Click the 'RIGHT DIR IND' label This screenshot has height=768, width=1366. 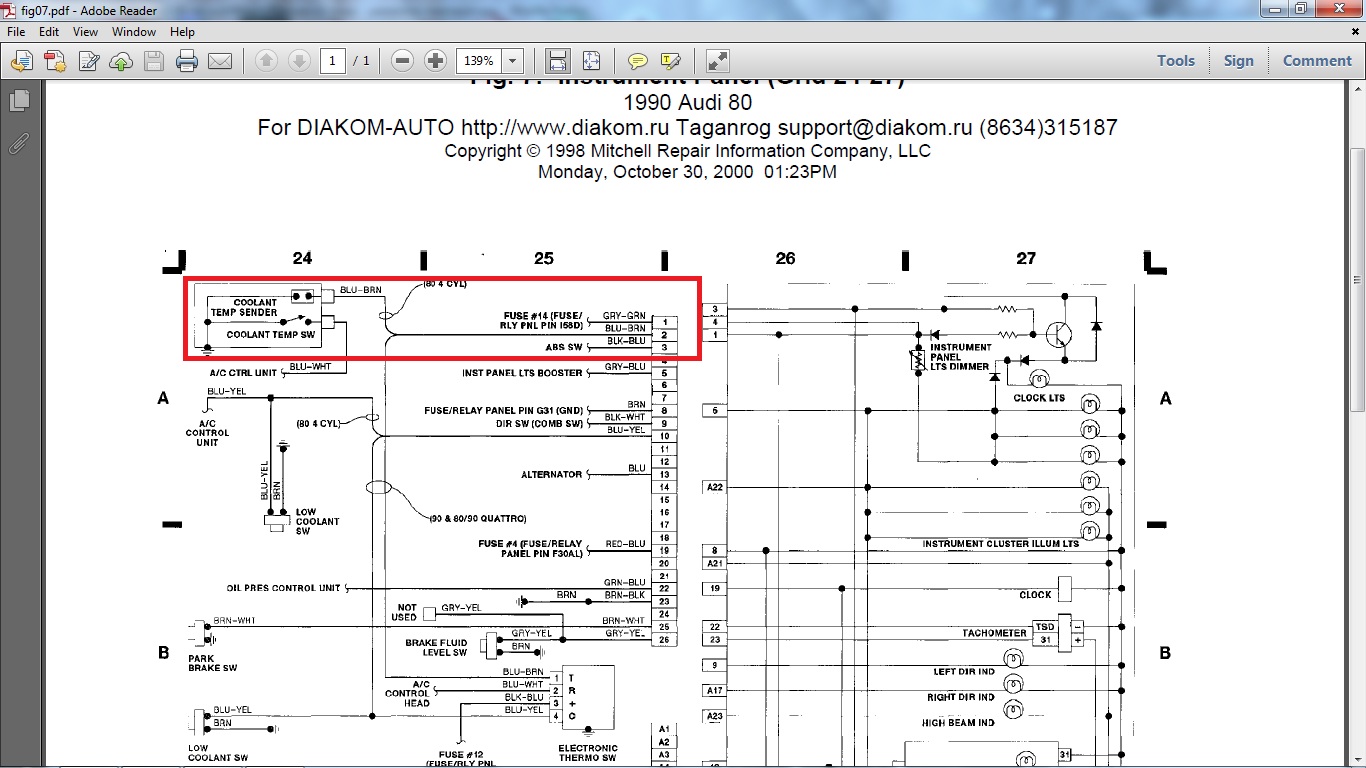tap(961, 697)
